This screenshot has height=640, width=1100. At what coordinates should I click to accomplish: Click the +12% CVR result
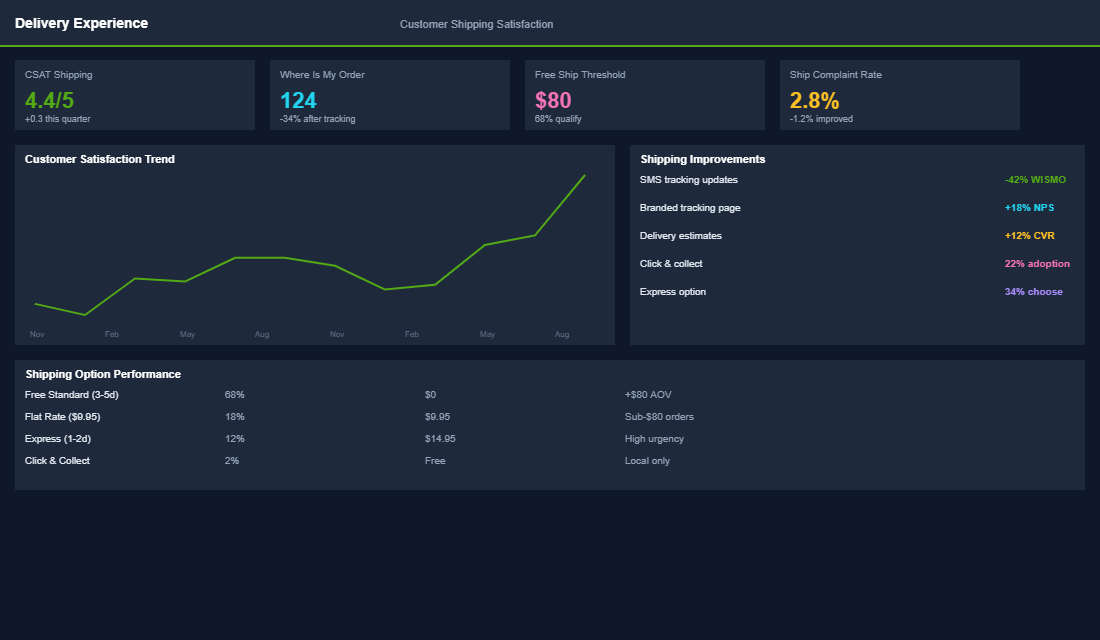point(1029,235)
